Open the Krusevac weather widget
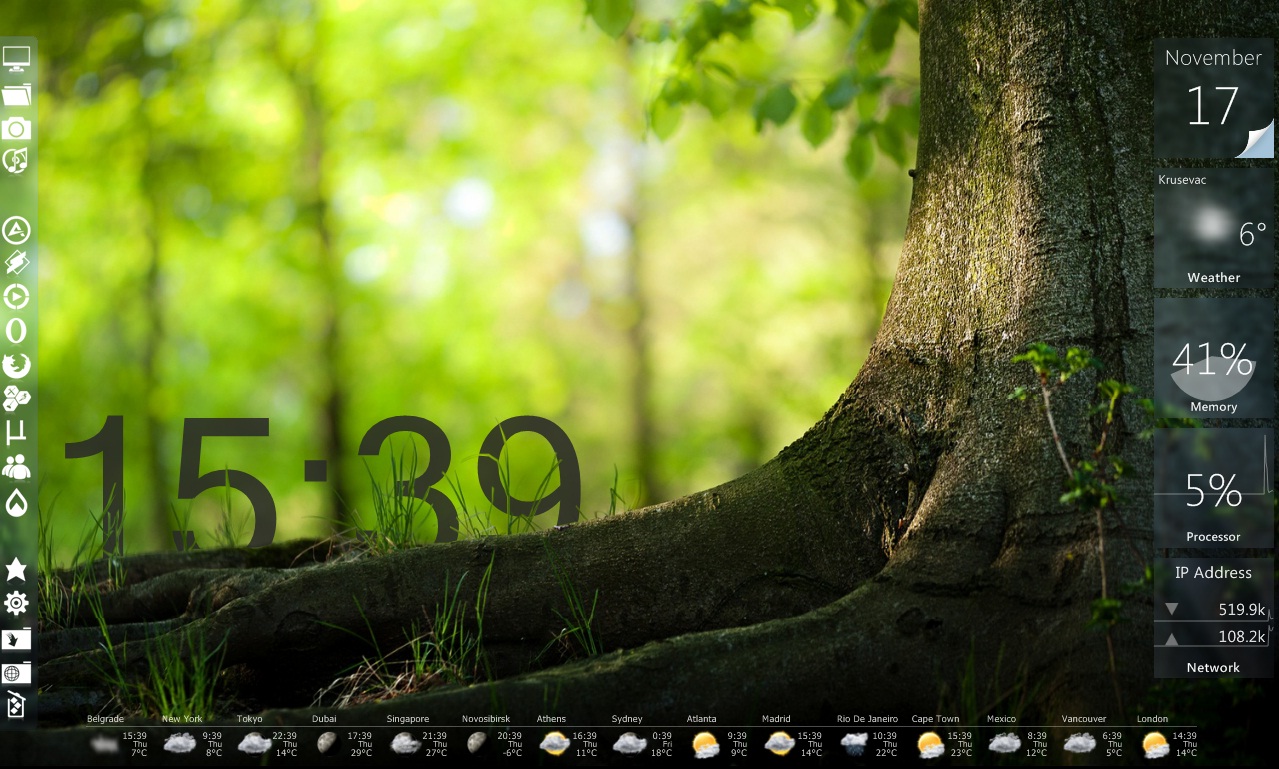This screenshot has height=769, width=1279. click(x=1214, y=228)
